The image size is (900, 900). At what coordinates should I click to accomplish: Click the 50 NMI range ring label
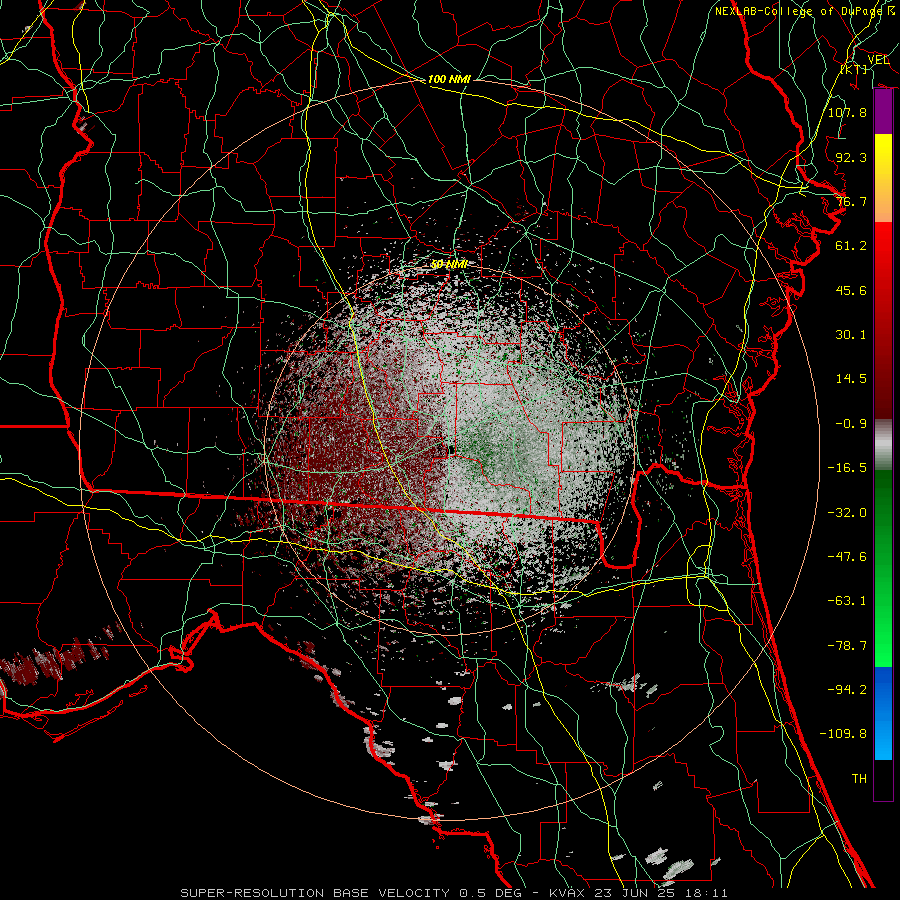coord(449,265)
